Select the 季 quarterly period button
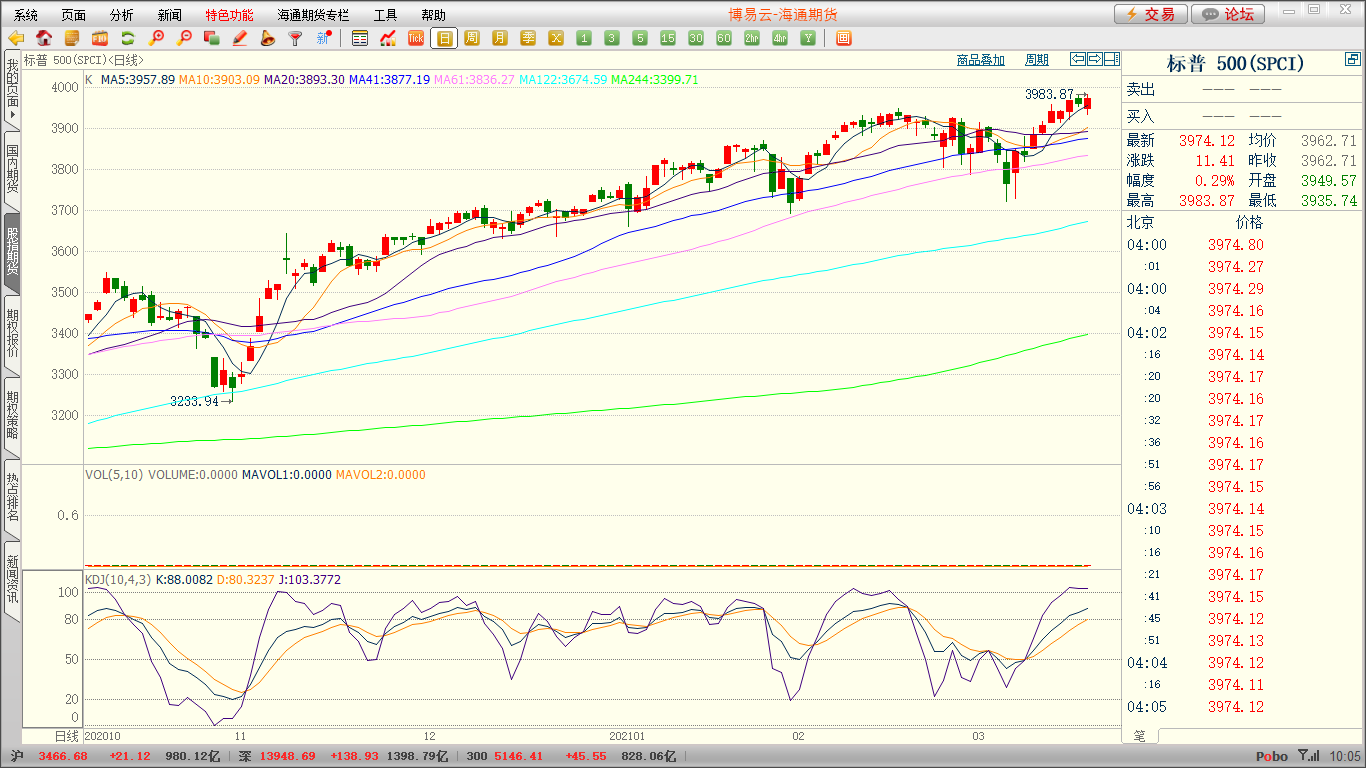Viewport: 1366px width, 768px height. point(528,38)
